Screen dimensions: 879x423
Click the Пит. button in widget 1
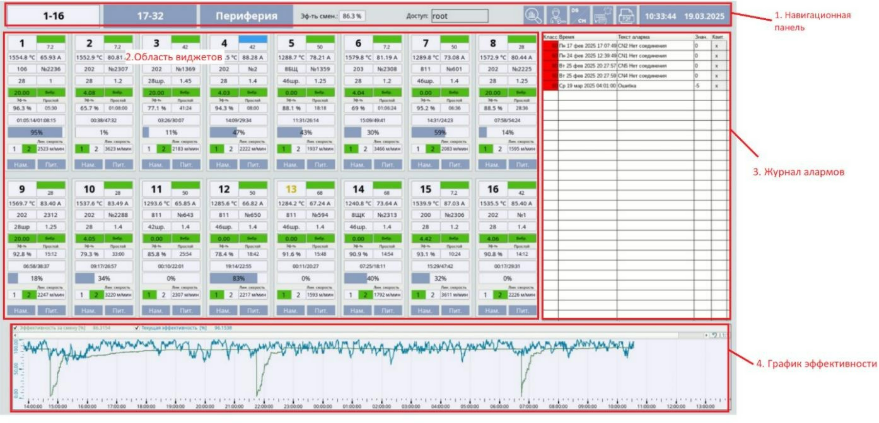(52, 165)
